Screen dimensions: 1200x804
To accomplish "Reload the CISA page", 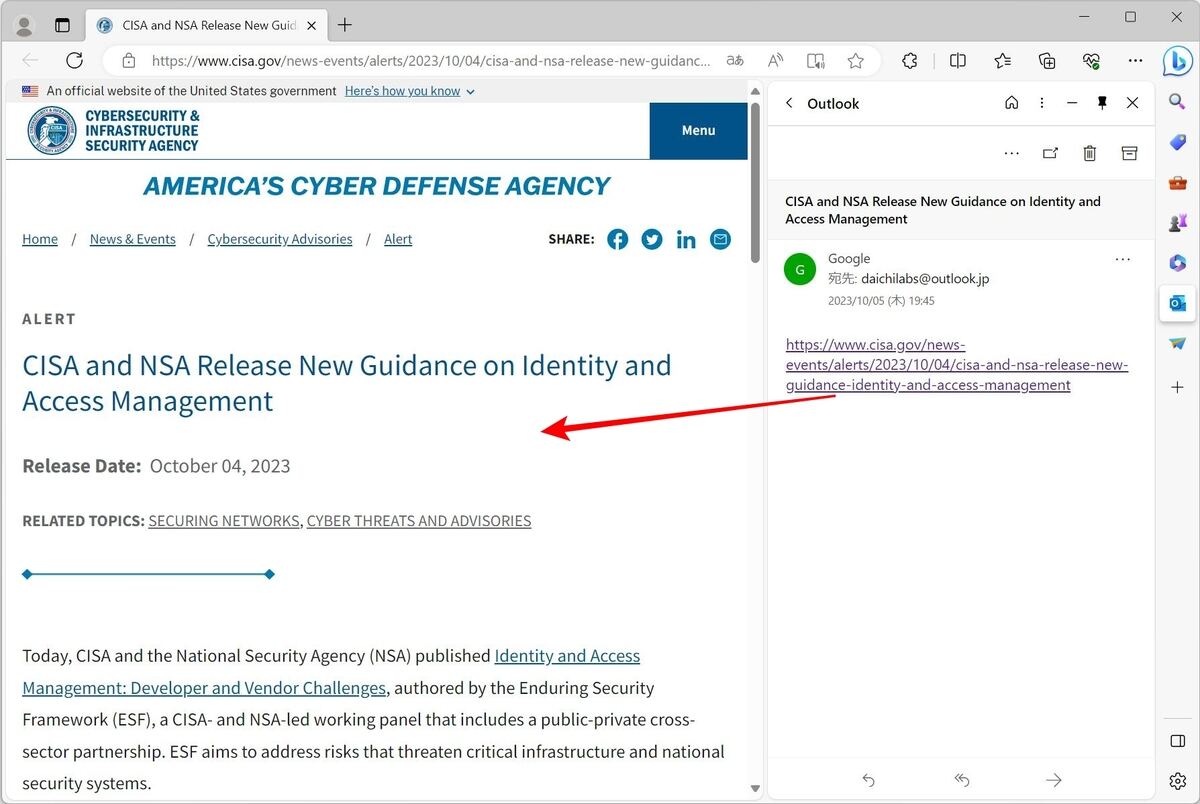I will point(74,60).
